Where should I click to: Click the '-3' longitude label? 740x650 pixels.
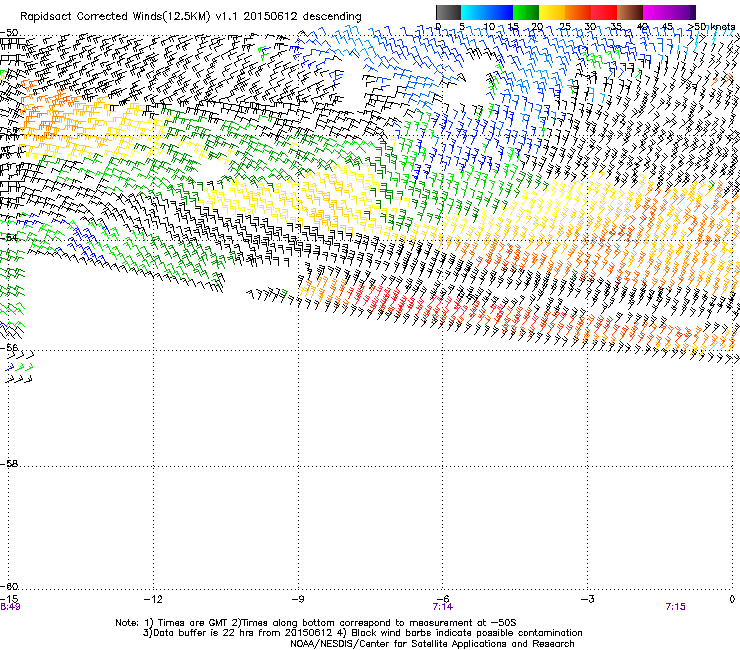(x=587, y=599)
